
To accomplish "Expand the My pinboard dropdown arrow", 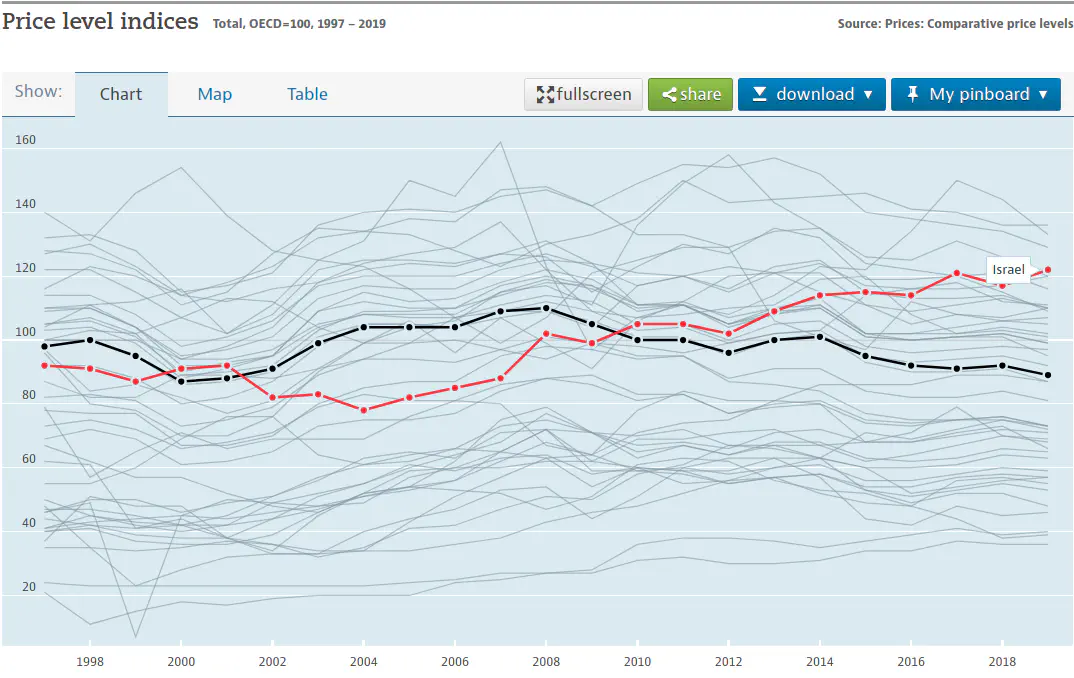I will 1043,95.
